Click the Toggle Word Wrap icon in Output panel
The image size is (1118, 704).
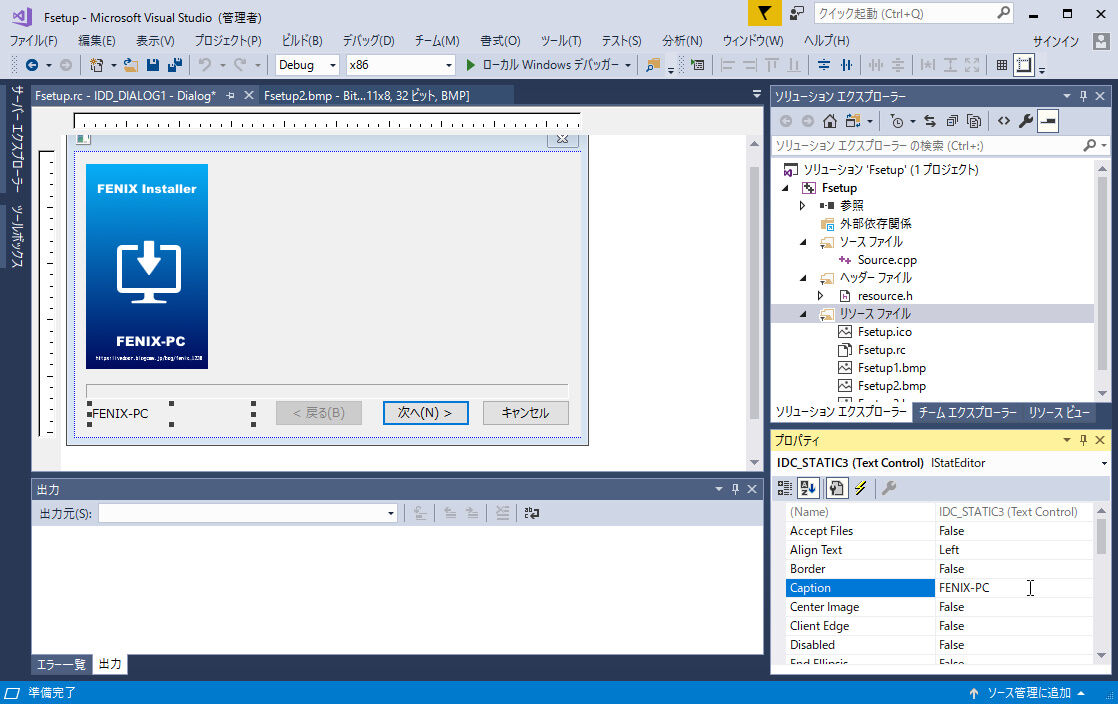tap(532, 513)
